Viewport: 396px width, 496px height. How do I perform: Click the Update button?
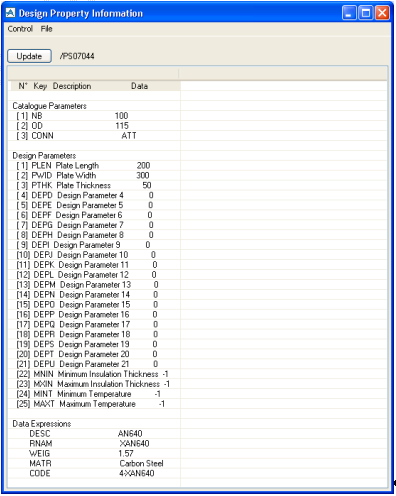[29, 56]
